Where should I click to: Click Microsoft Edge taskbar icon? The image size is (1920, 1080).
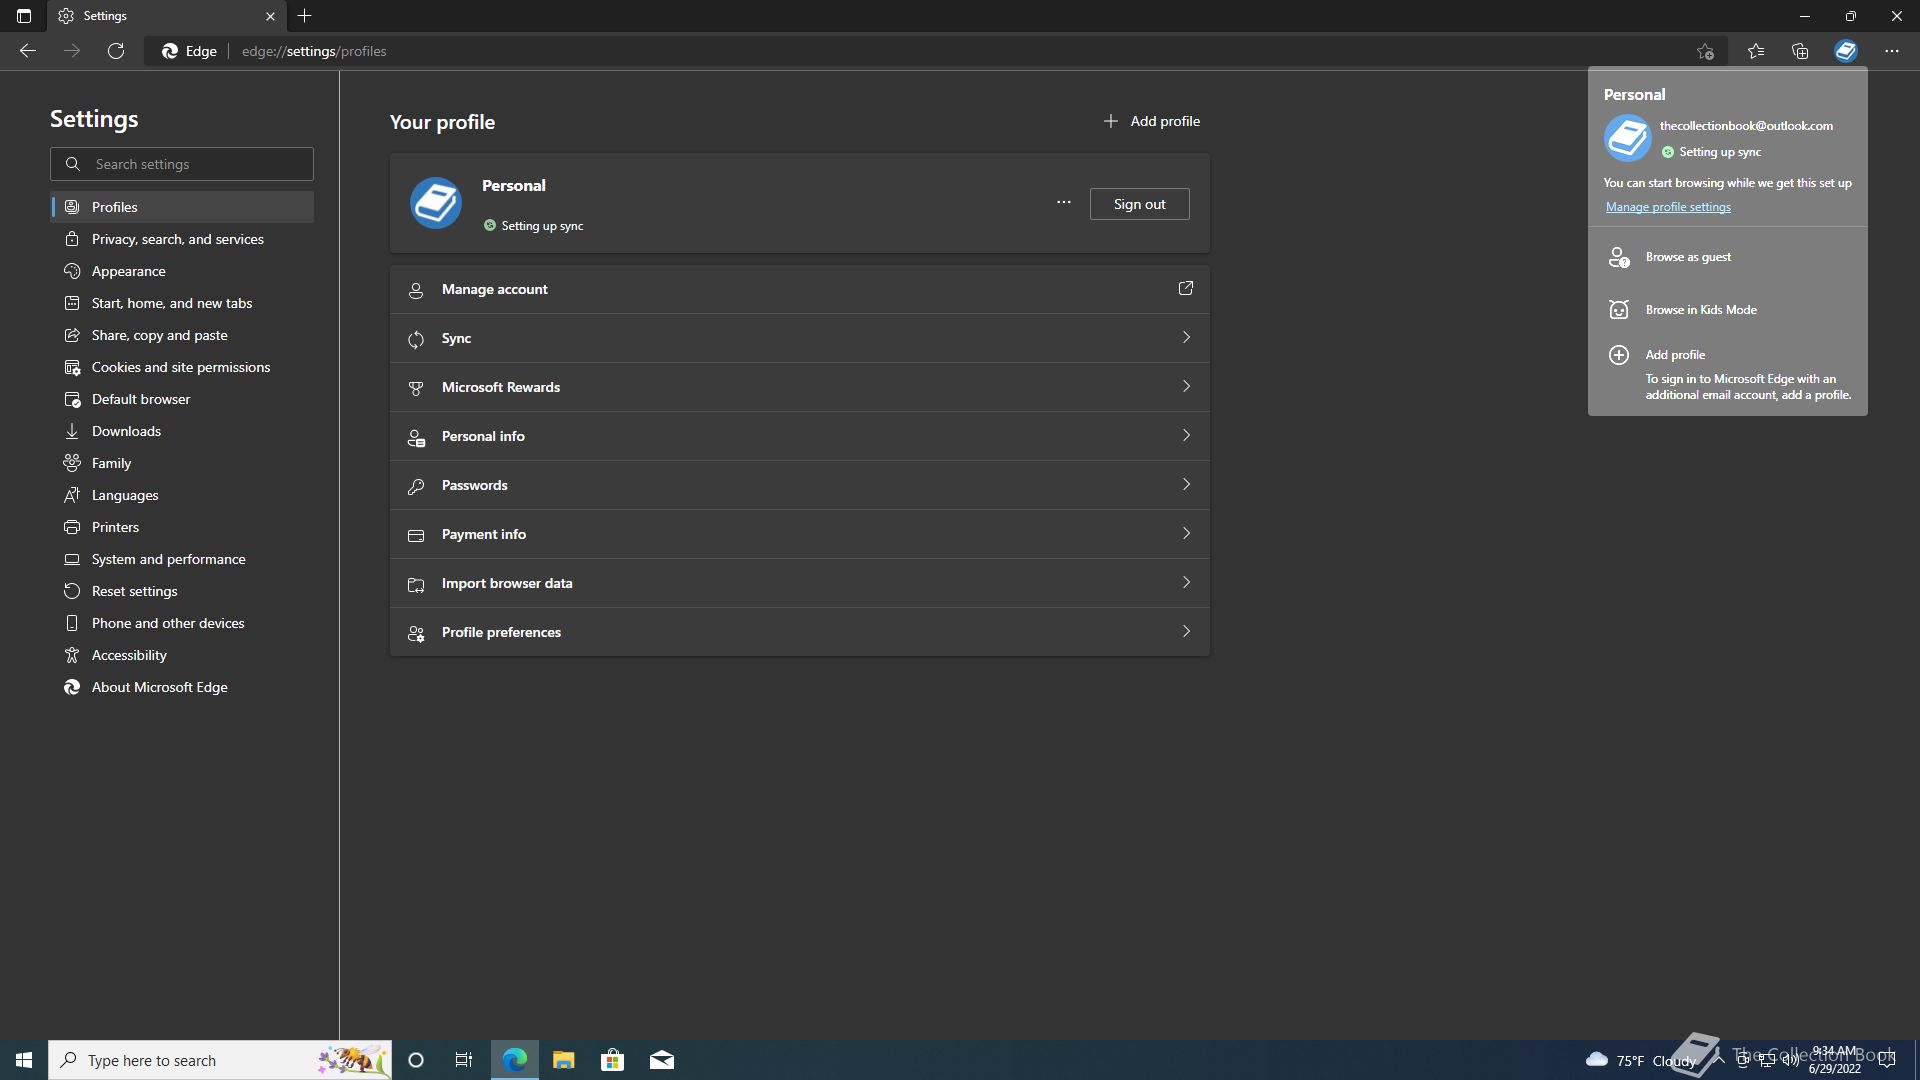coord(515,1060)
